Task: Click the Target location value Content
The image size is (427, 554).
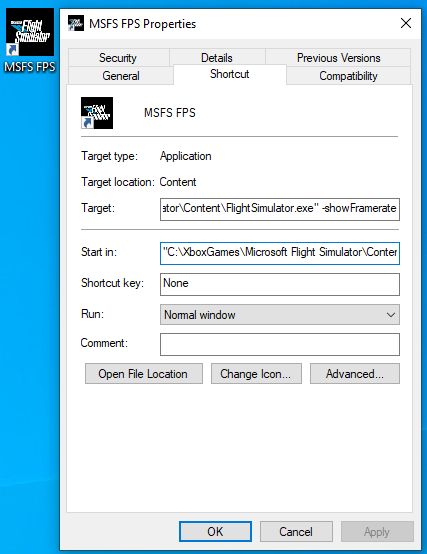Action: [x=178, y=182]
